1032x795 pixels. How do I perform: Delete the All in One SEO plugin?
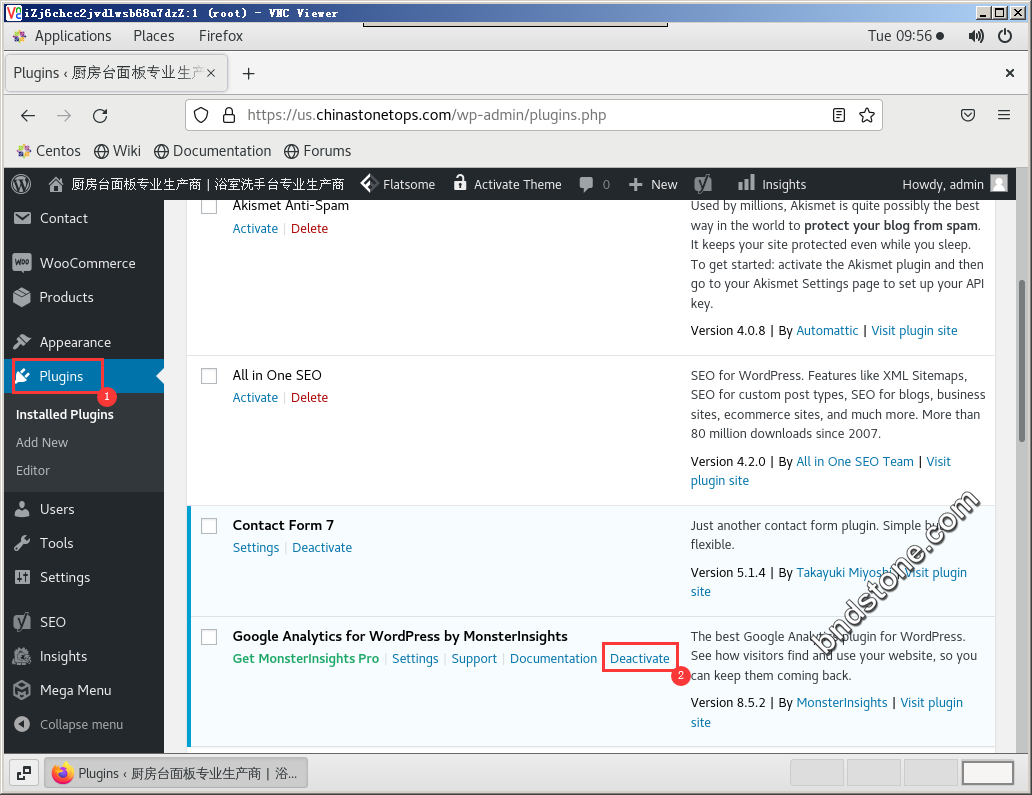tap(309, 398)
